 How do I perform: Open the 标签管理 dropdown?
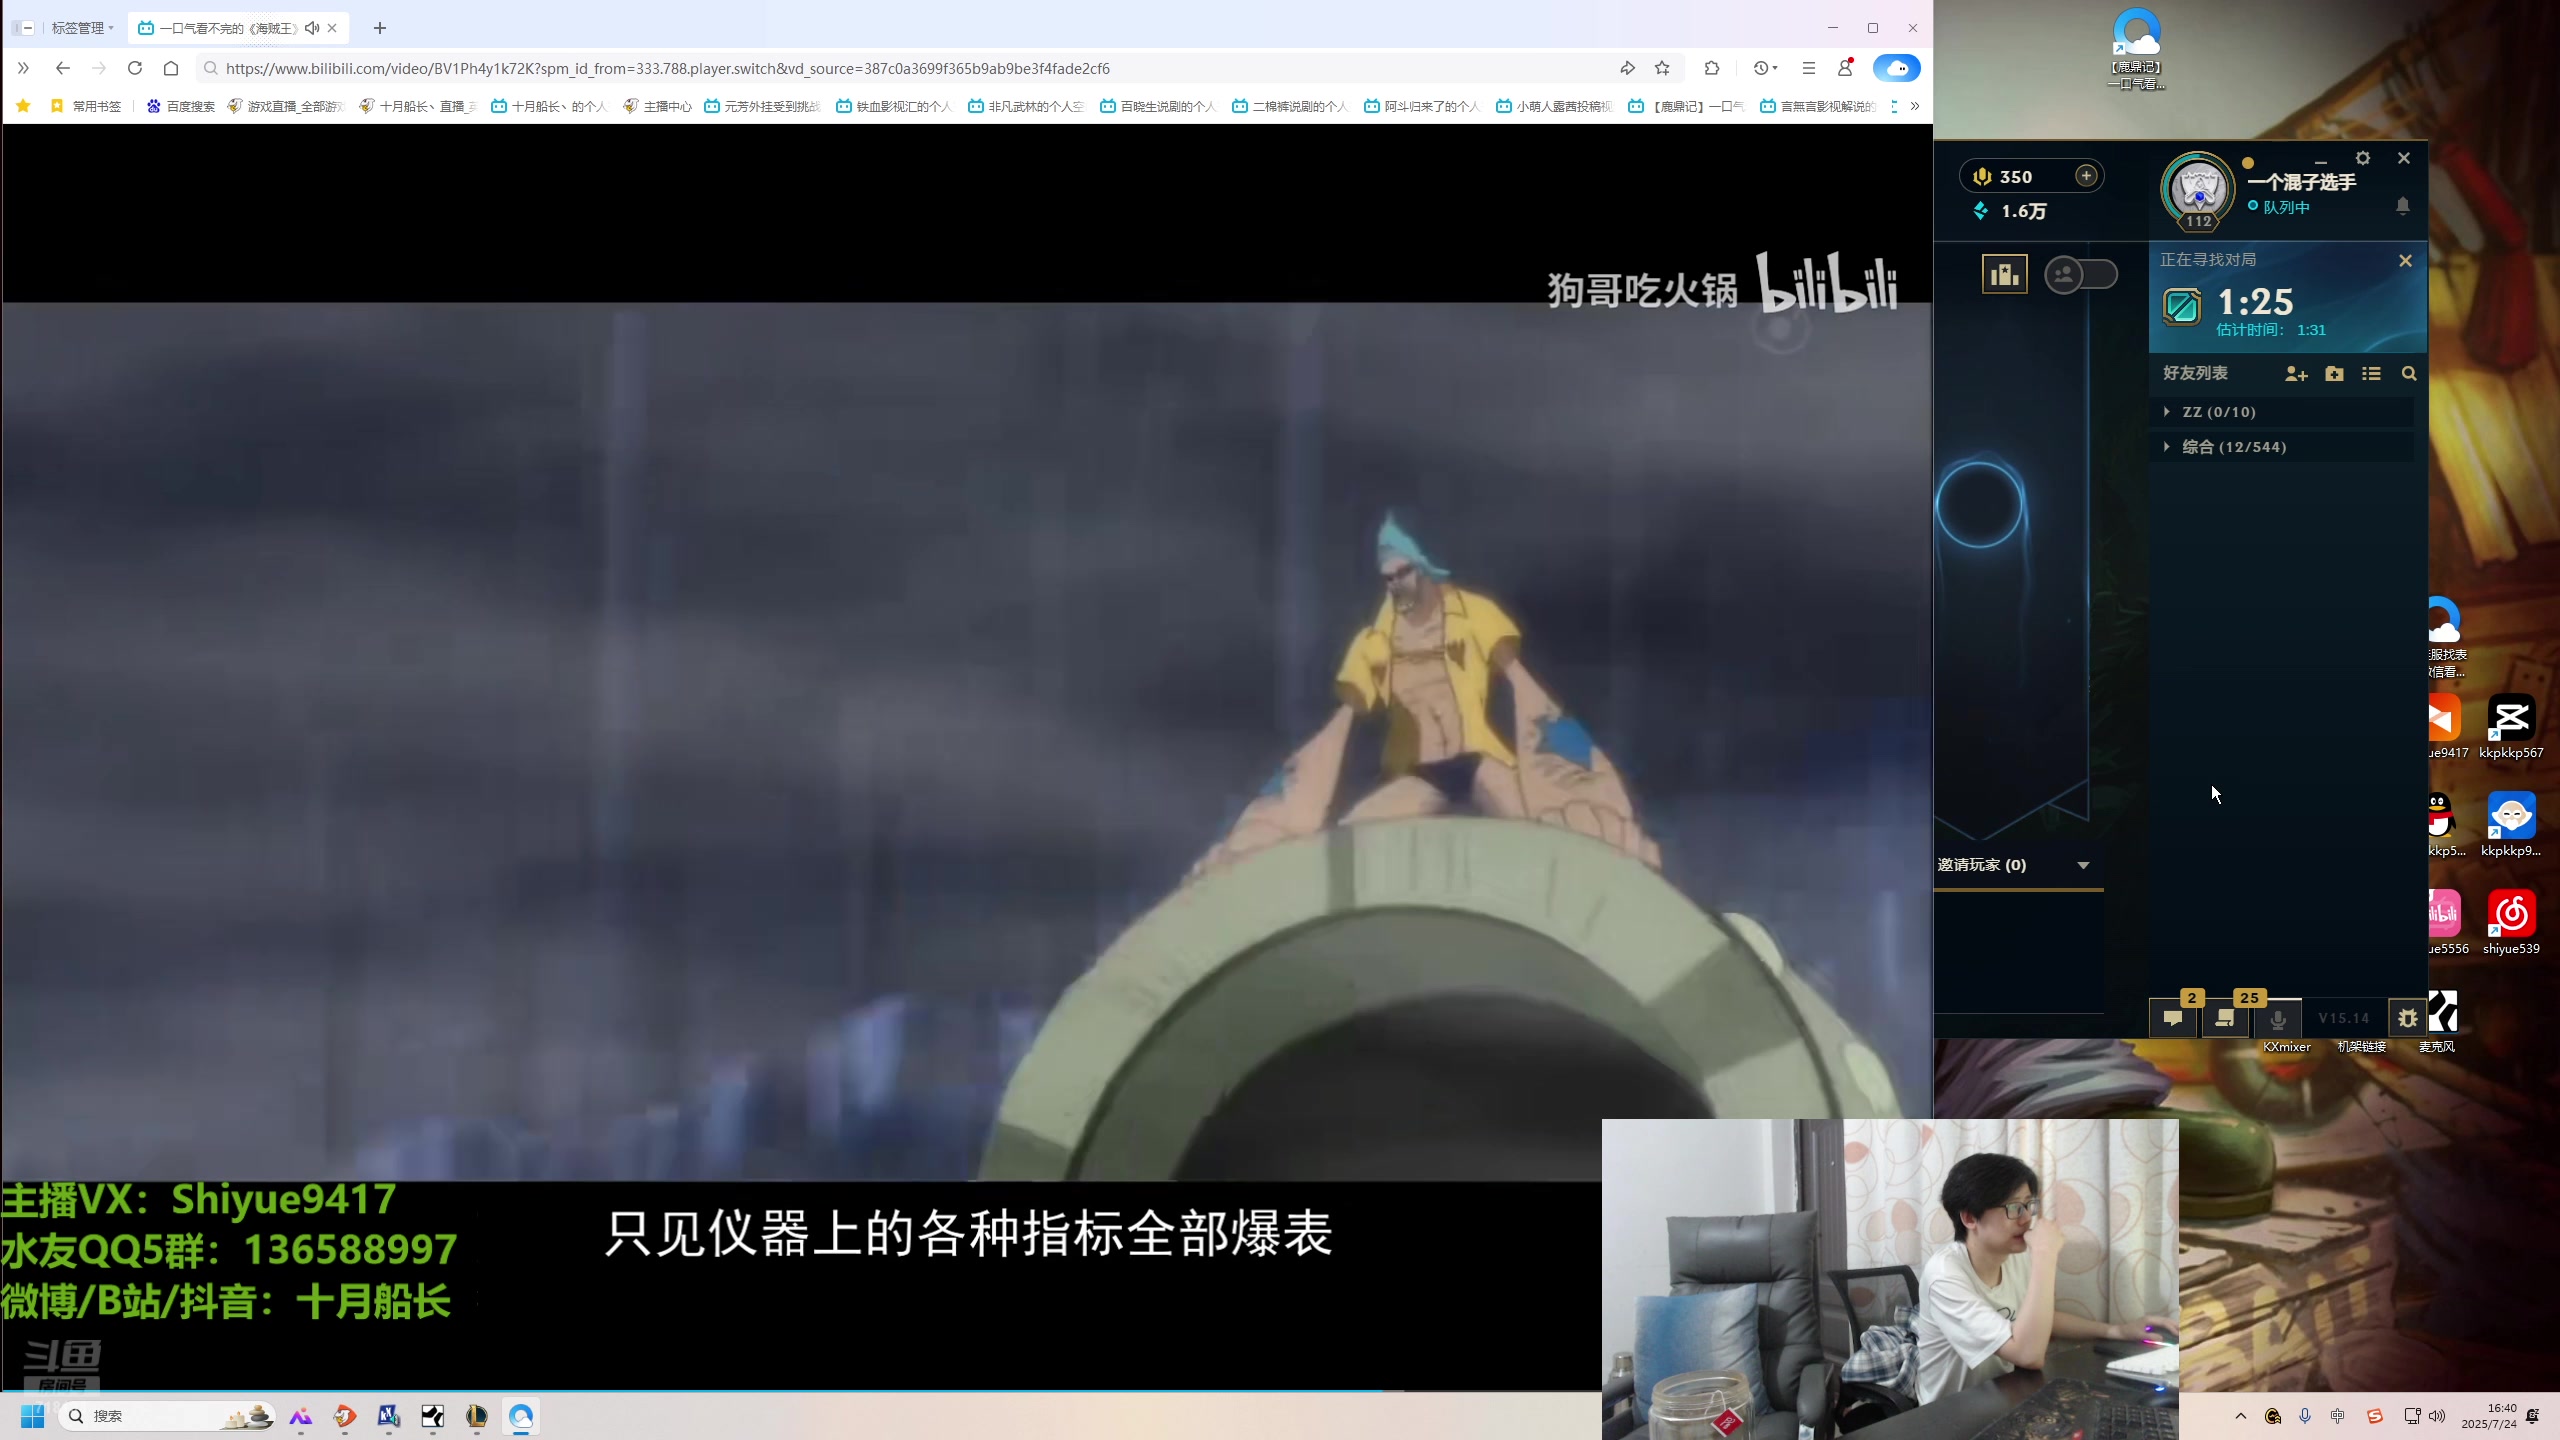(x=82, y=28)
